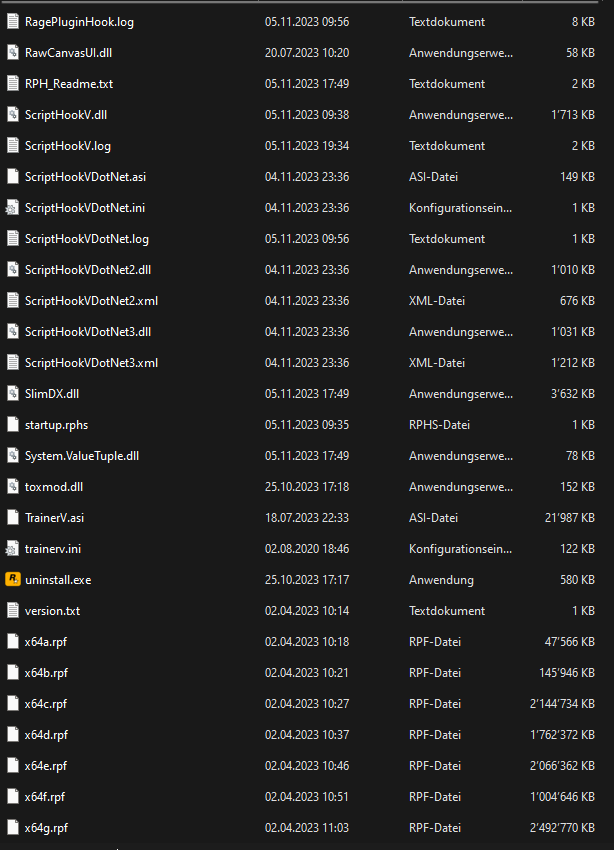Click the ScriptHookVDotNet2.xml file icon
Image resolution: width=614 pixels, height=850 pixels.
tap(13, 301)
